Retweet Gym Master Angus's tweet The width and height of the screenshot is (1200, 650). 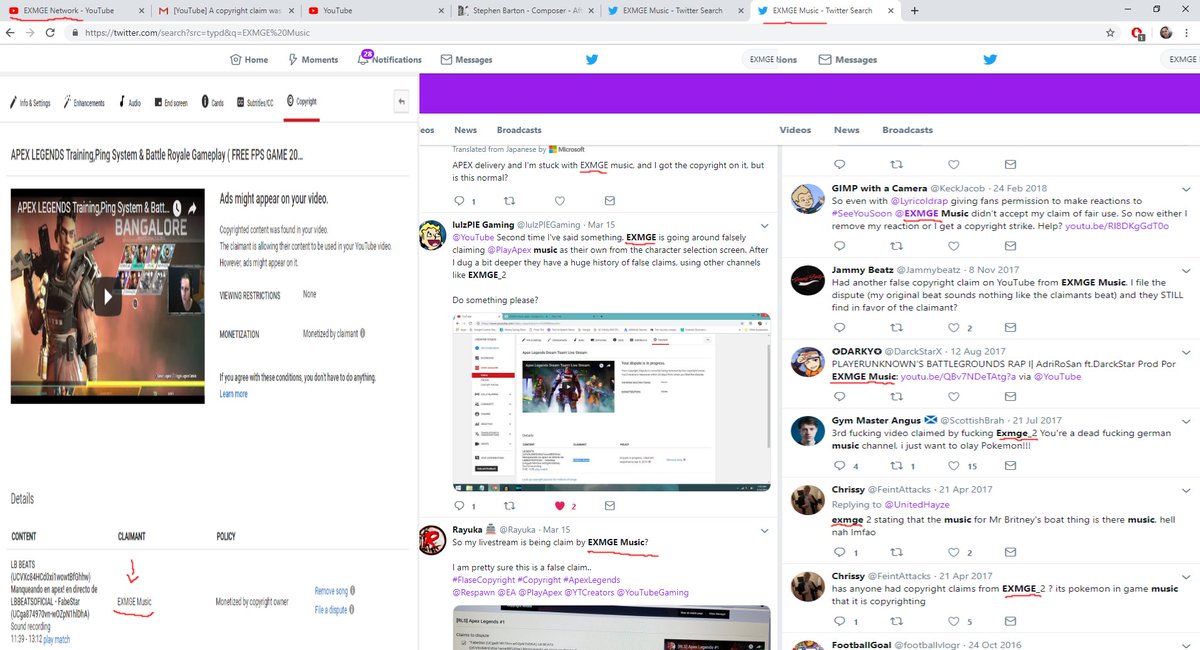click(x=896, y=466)
